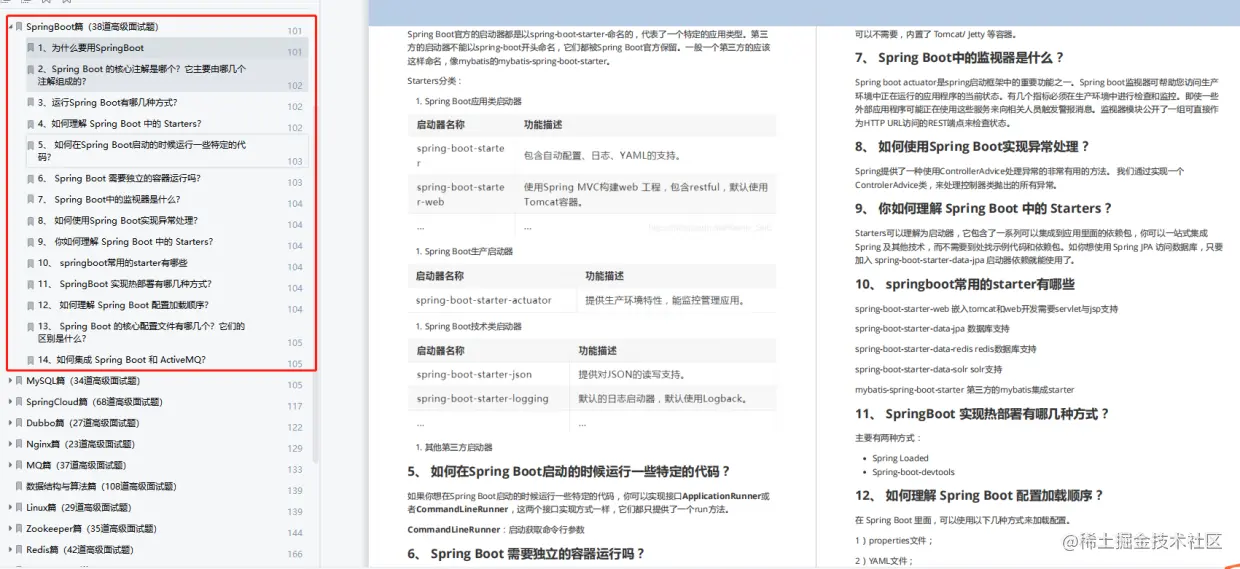Image resolution: width=1240 pixels, height=569 pixels.
Task: Open bookmark 10、springboot常用的starter有哪些
Action: tap(113, 263)
